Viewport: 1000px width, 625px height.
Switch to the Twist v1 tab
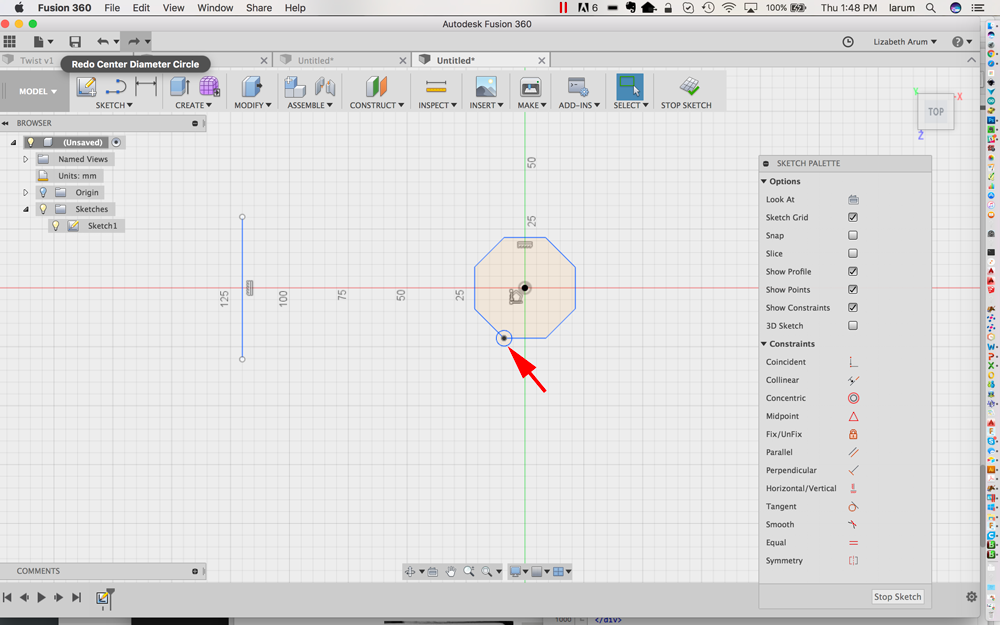pyautogui.click(x=36, y=61)
